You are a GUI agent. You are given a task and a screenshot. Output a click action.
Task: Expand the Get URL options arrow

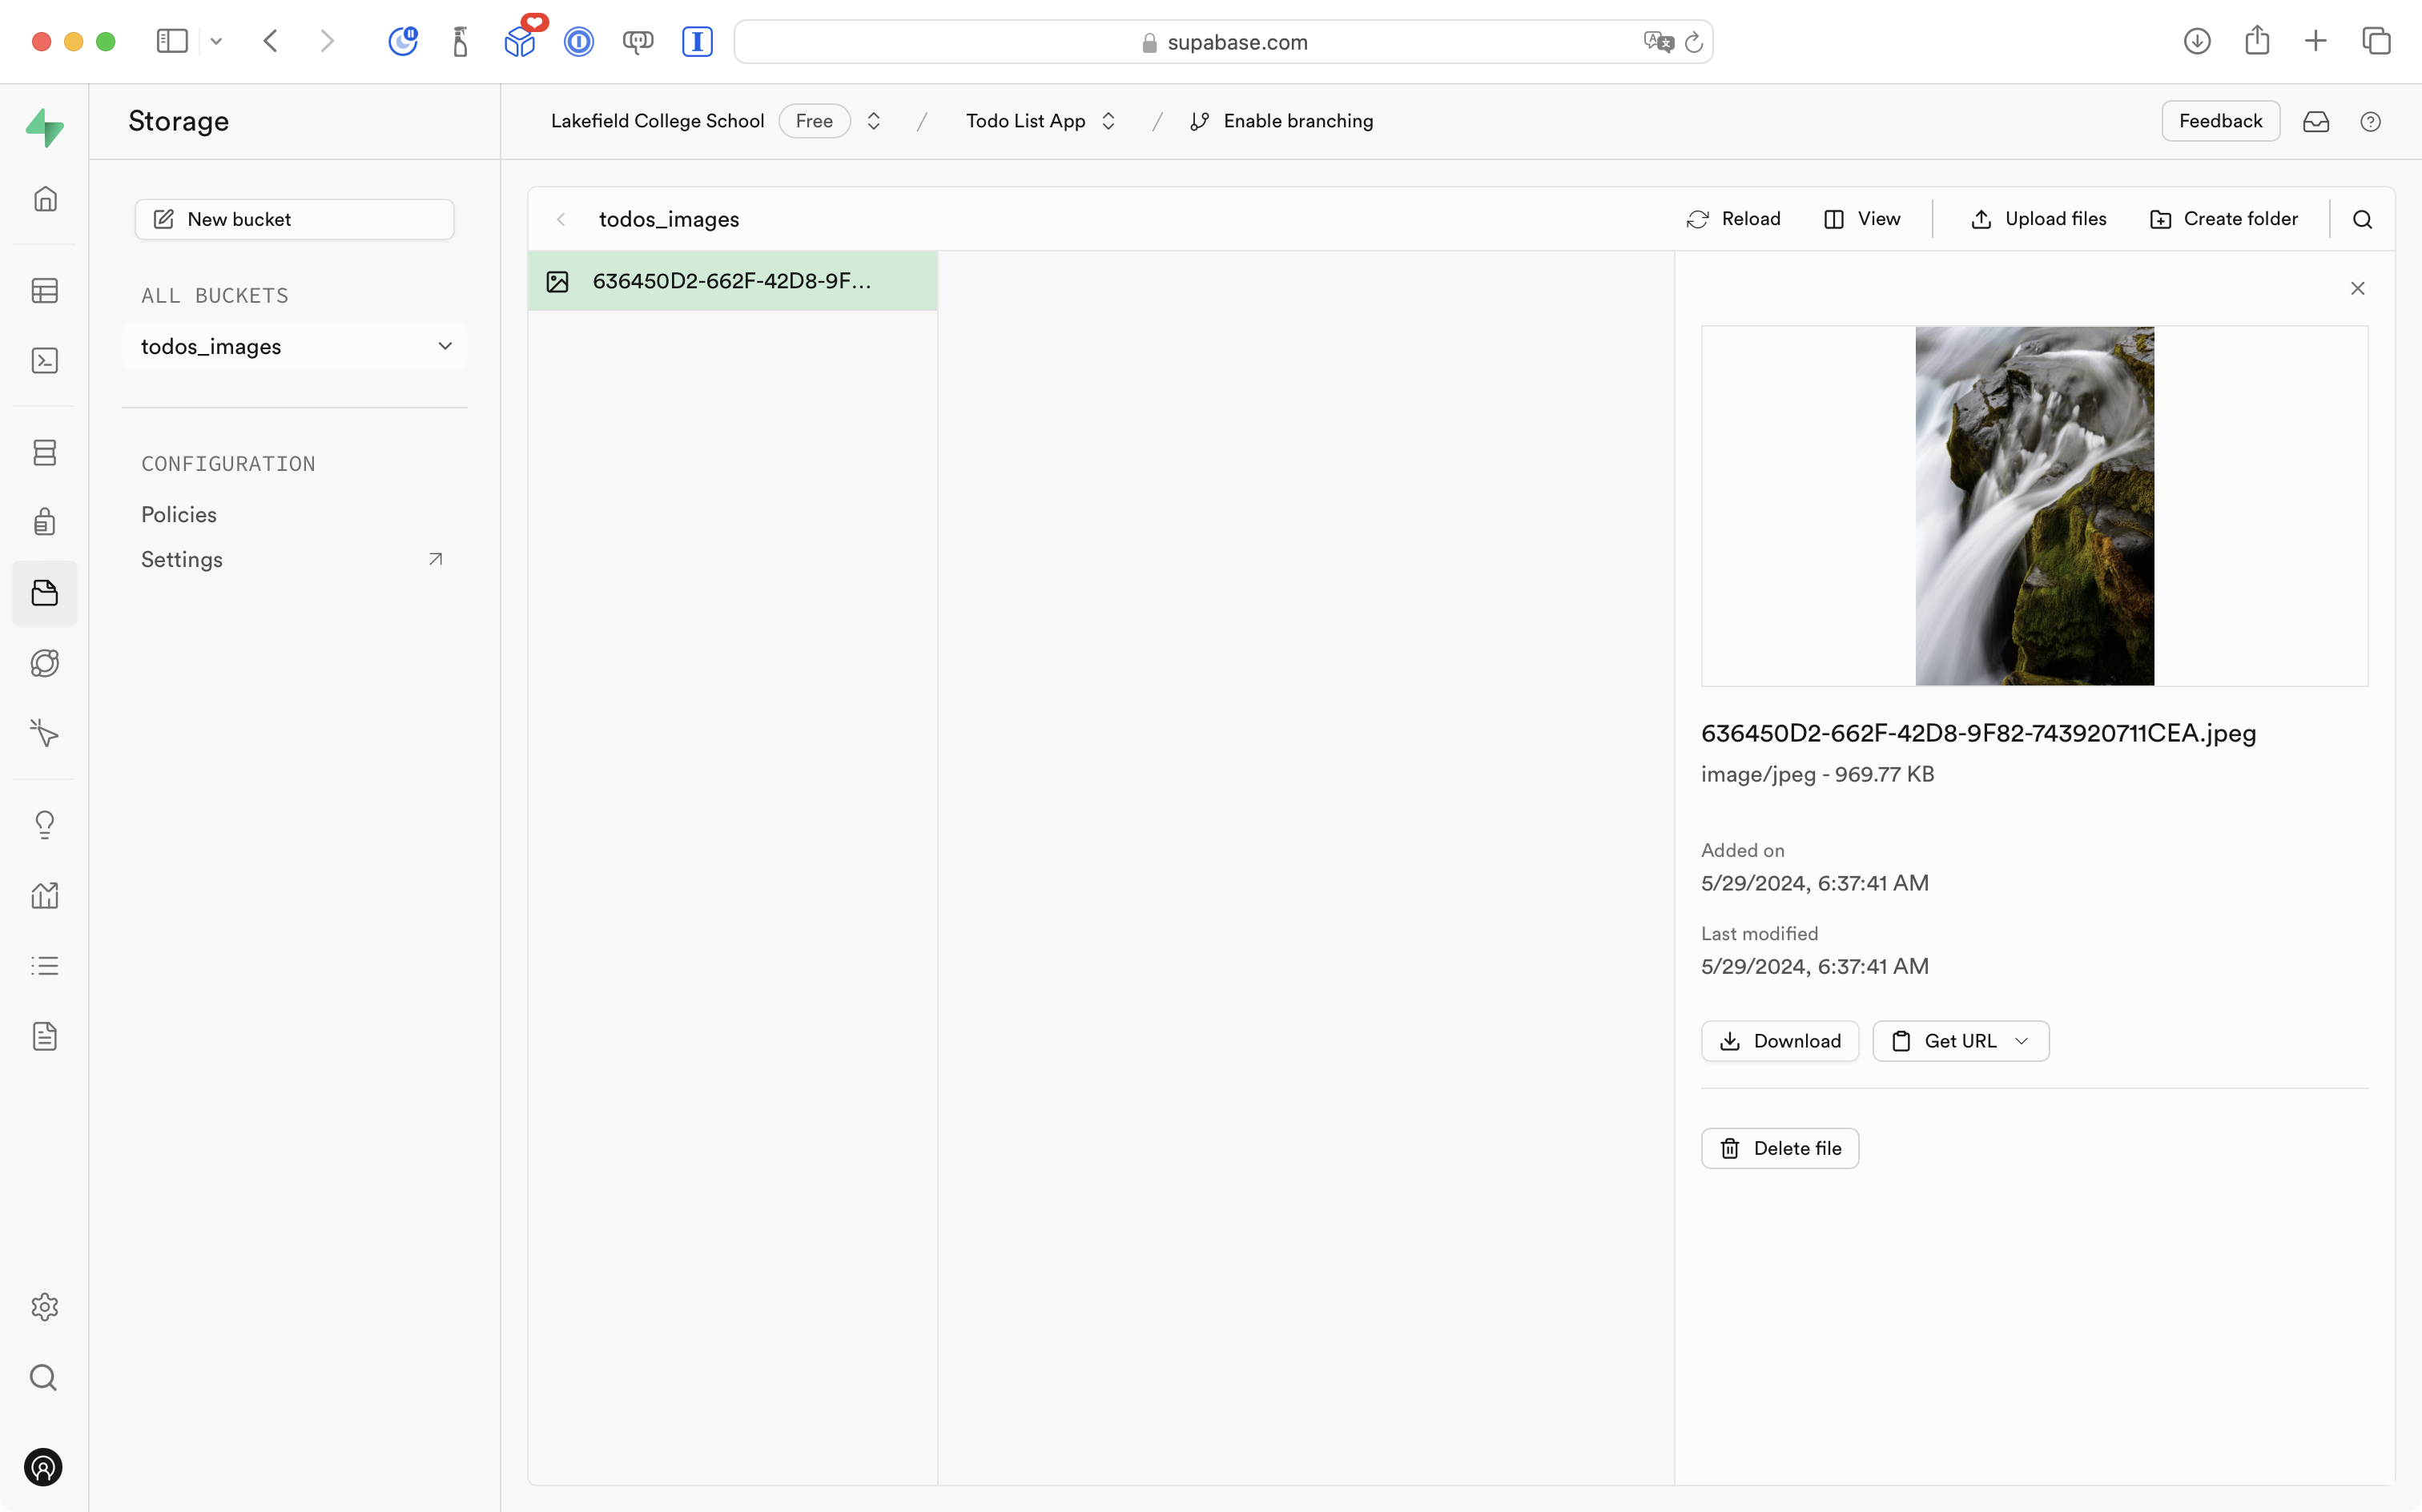2022,1040
